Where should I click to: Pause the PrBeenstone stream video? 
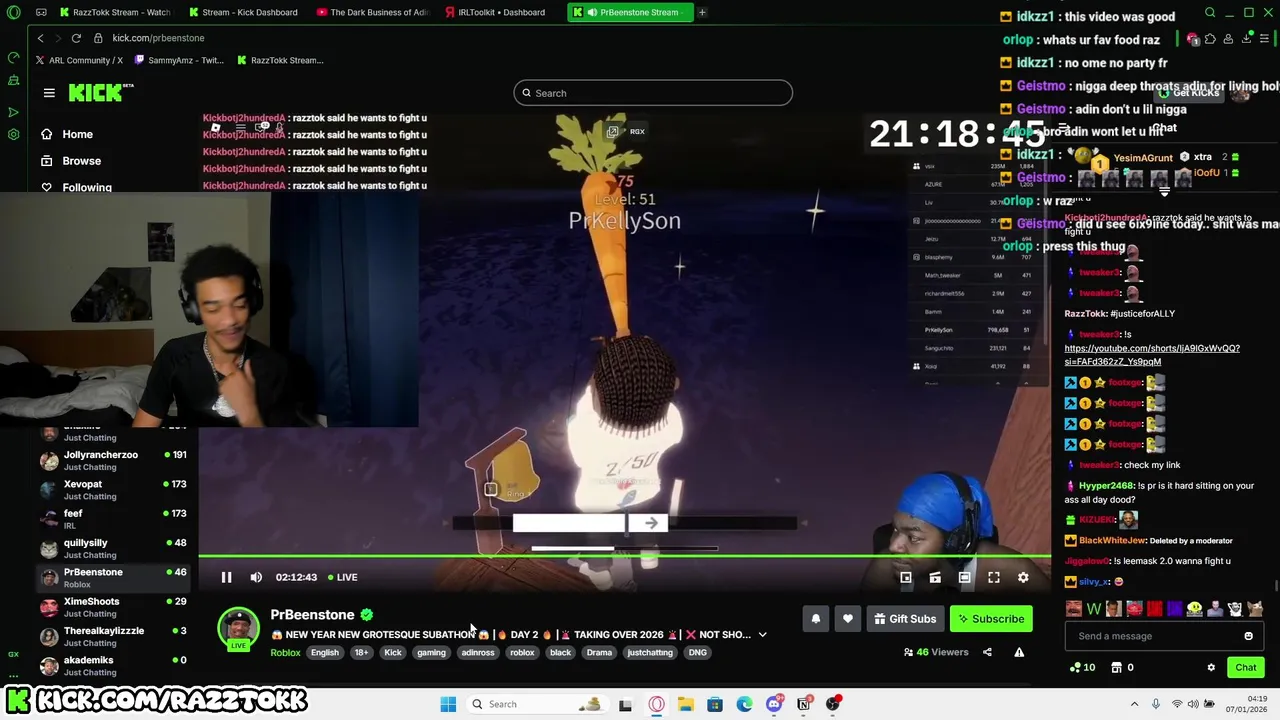click(226, 577)
